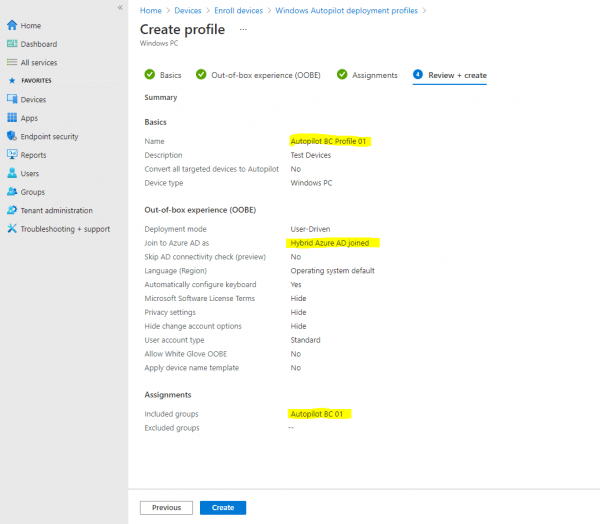Follow the Devices breadcrumb link

pos(188,11)
